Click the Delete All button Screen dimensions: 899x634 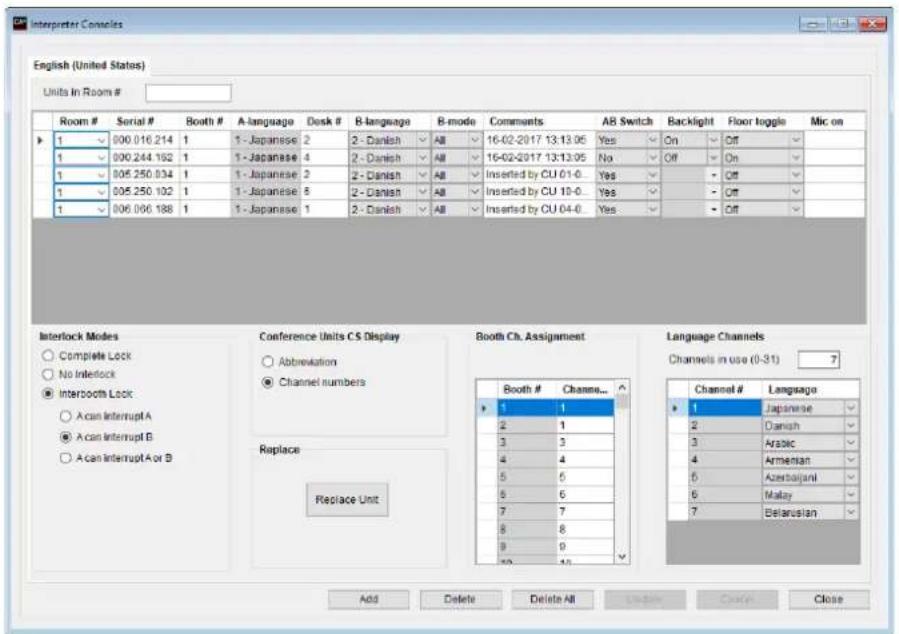coord(552,599)
